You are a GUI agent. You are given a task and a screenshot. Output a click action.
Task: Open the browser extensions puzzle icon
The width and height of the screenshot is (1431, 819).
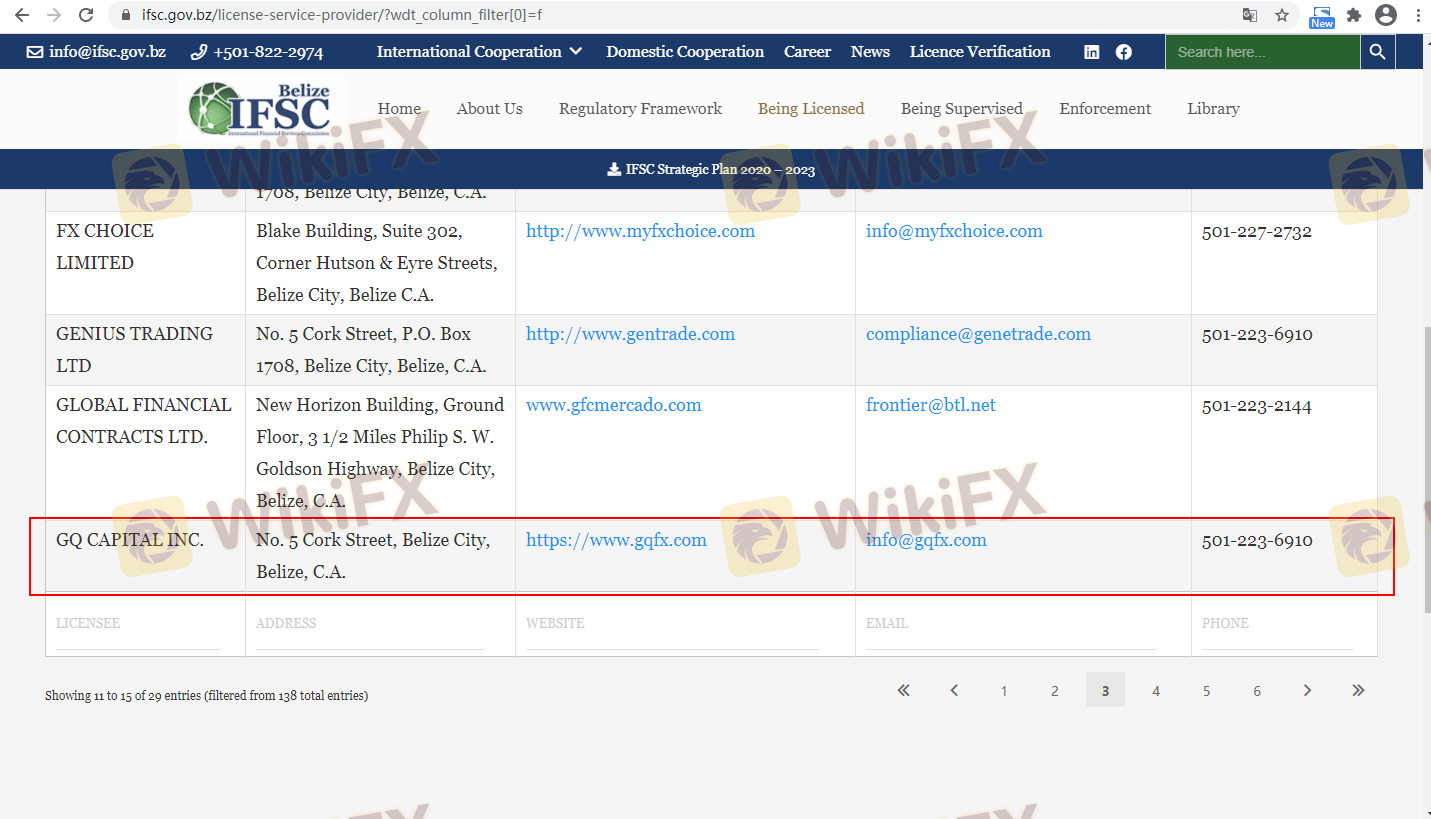click(x=1354, y=15)
